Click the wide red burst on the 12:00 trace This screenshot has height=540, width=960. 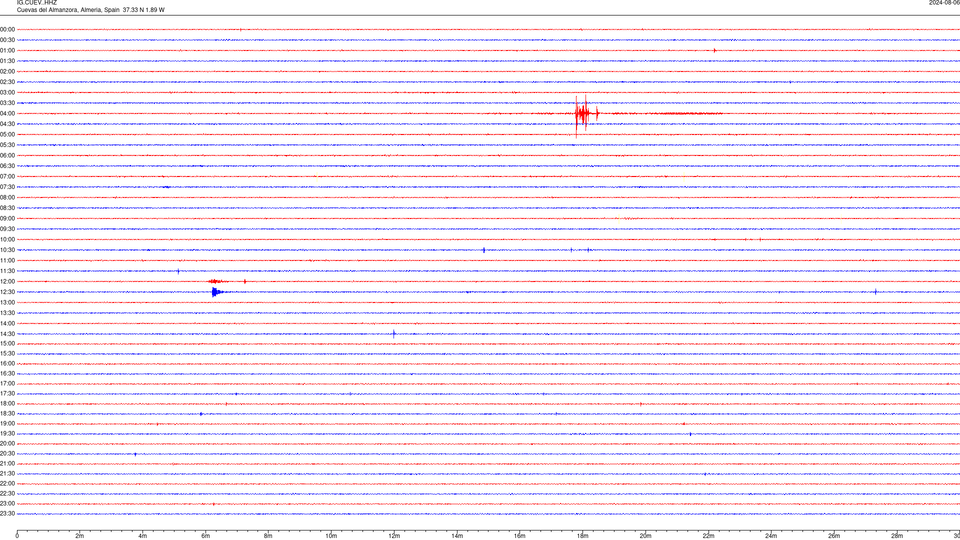[216, 282]
